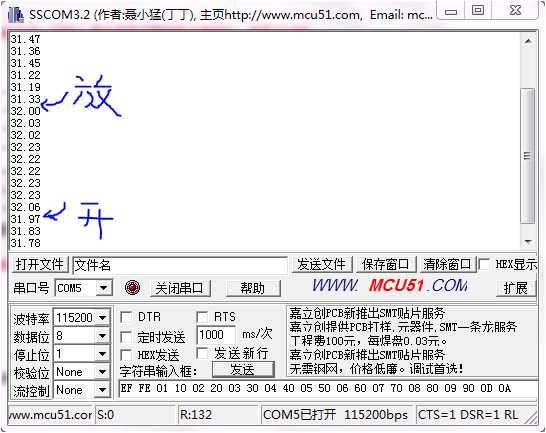
Task: Toggle the 定时发送 timed send checkbox
Action: coord(126,337)
